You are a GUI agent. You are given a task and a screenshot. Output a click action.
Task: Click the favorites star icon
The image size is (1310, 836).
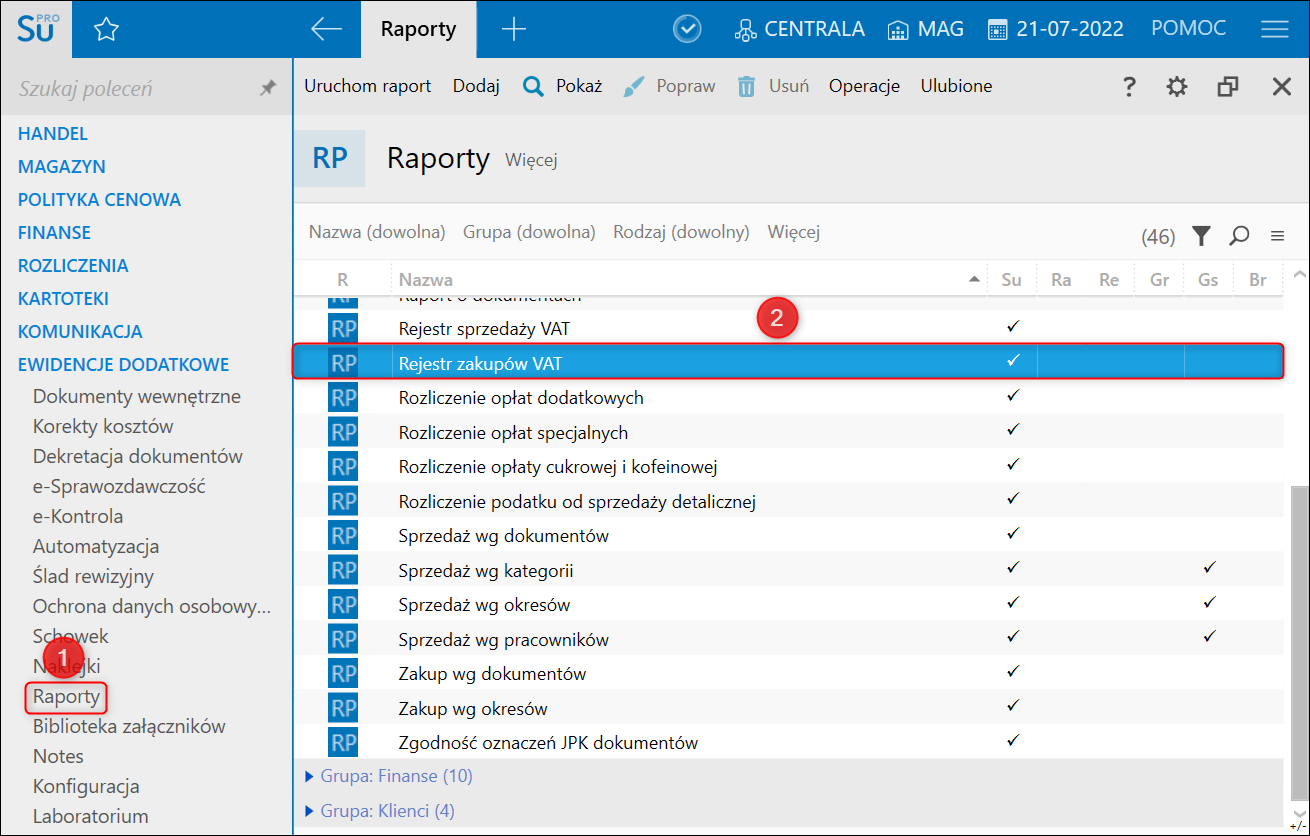pyautogui.click(x=106, y=30)
